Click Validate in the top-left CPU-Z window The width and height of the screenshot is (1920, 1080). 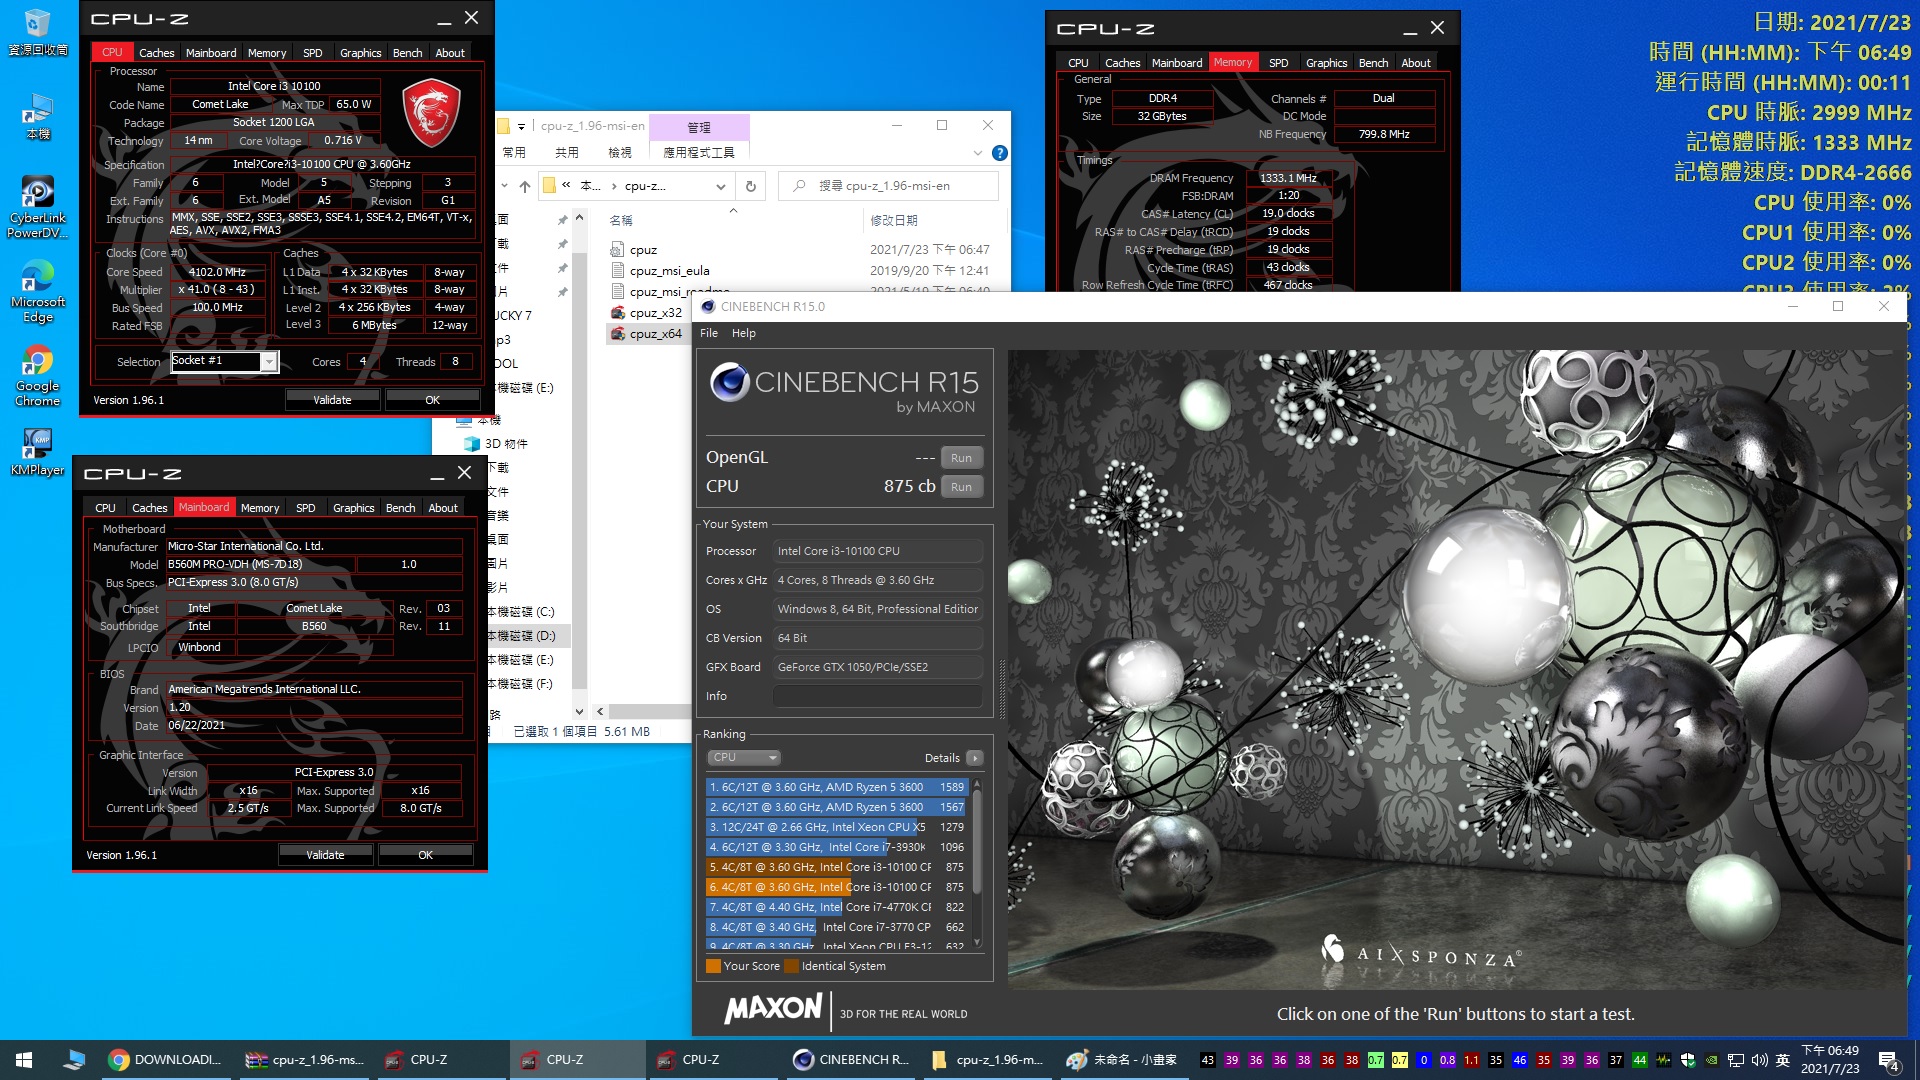point(332,400)
